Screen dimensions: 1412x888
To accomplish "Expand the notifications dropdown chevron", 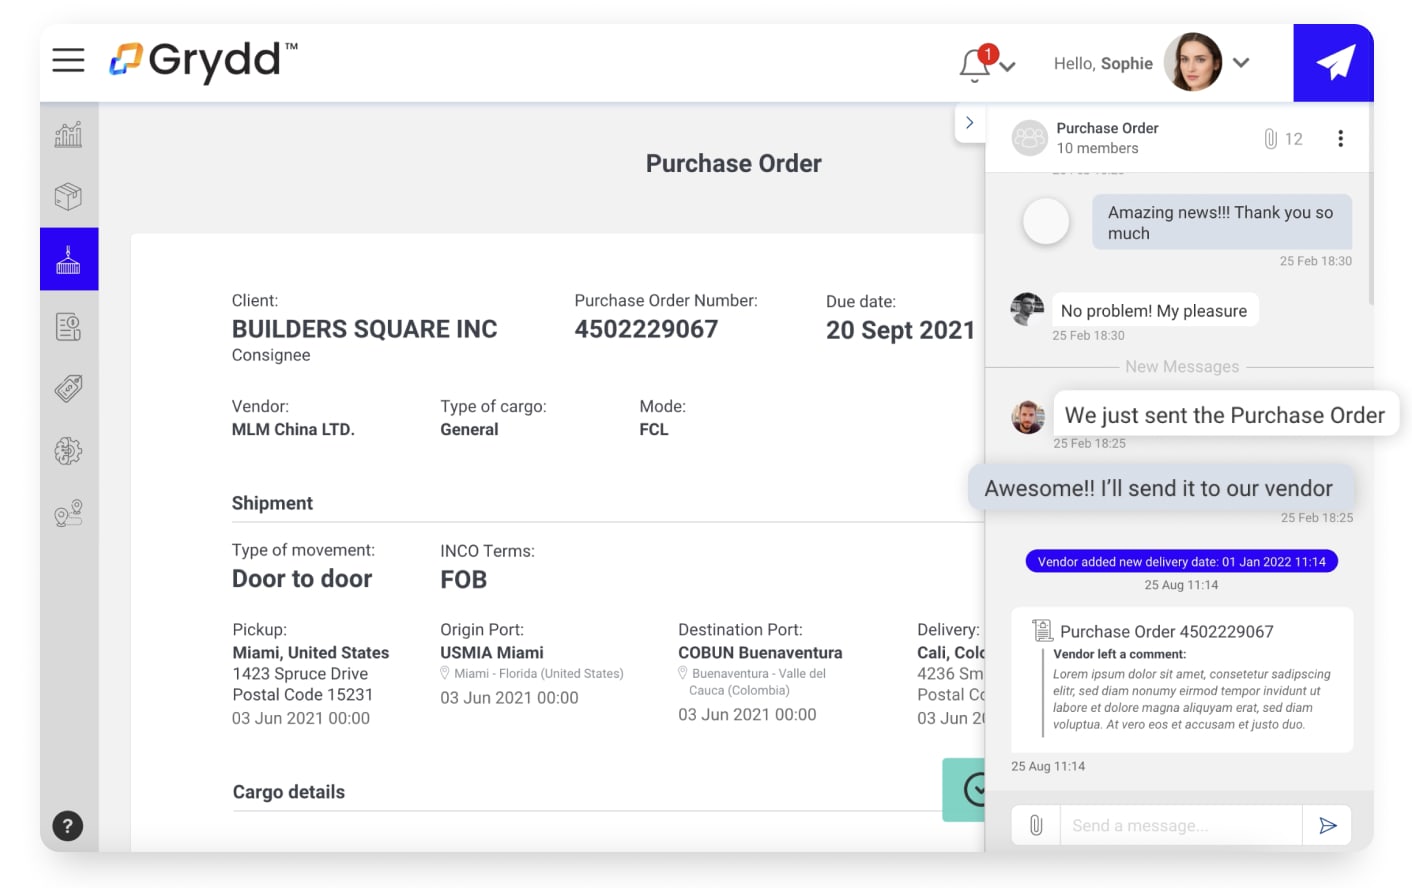I will (1007, 67).
